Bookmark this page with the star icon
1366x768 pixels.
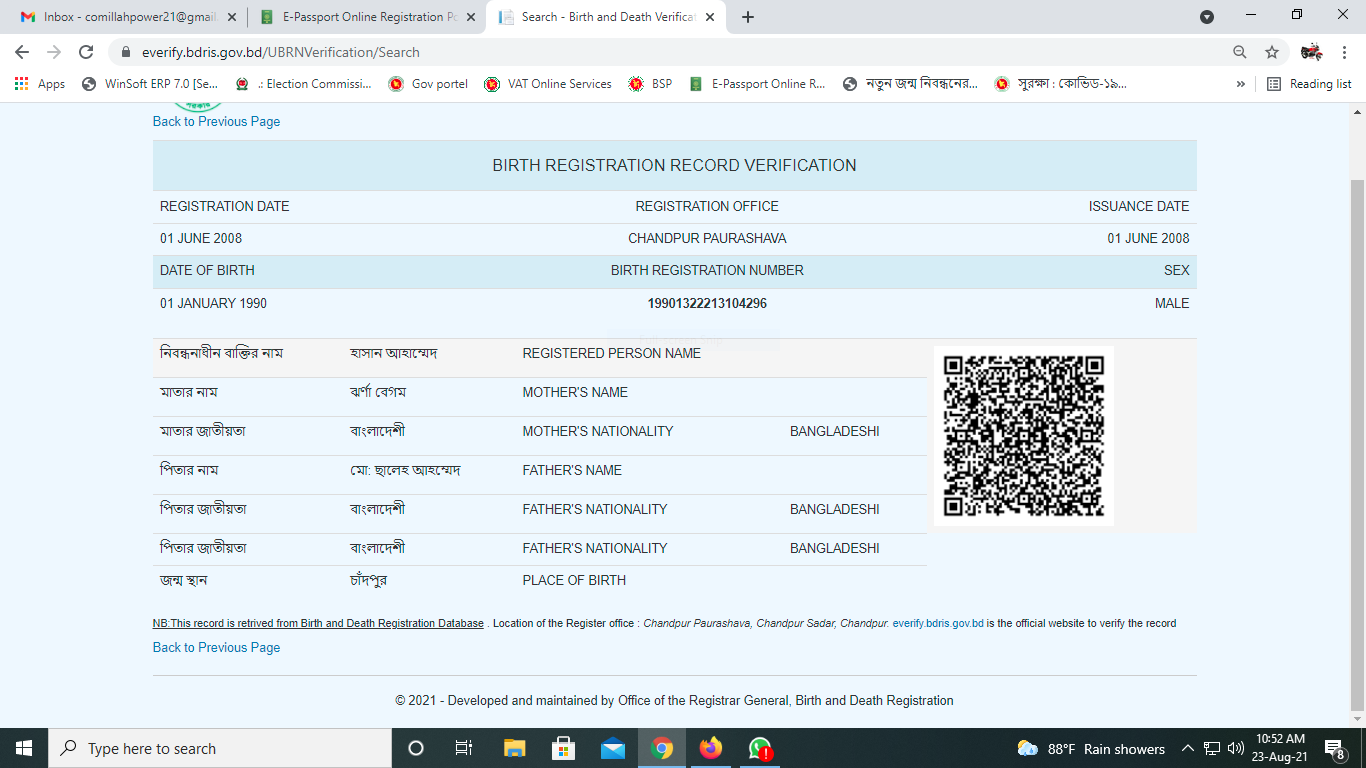pos(1272,52)
